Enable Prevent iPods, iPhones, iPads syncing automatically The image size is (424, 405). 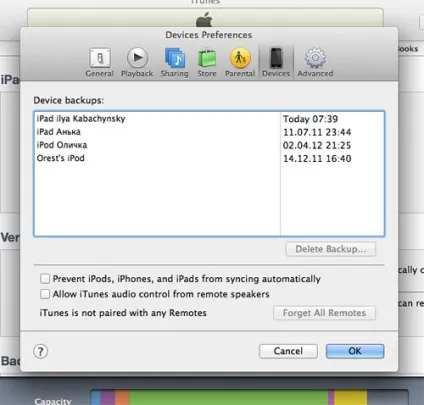(x=45, y=279)
